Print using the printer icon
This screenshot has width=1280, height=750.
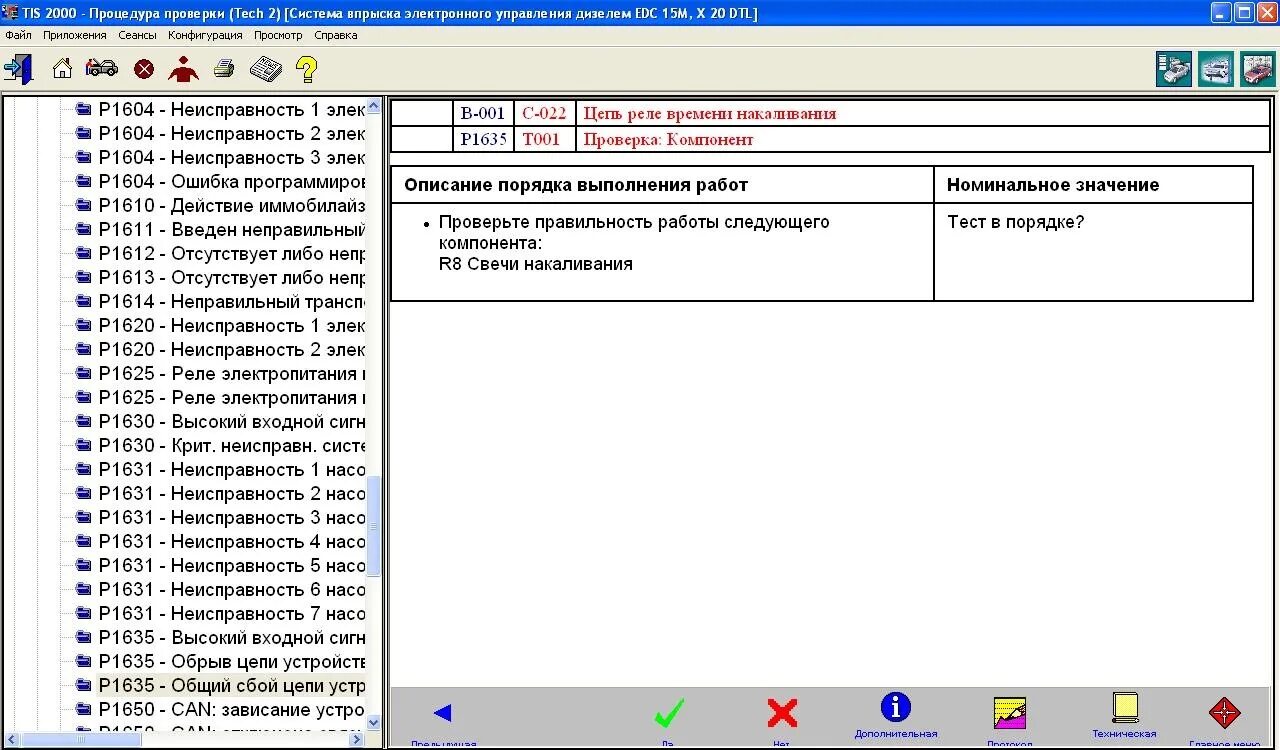[x=224, y=69]
